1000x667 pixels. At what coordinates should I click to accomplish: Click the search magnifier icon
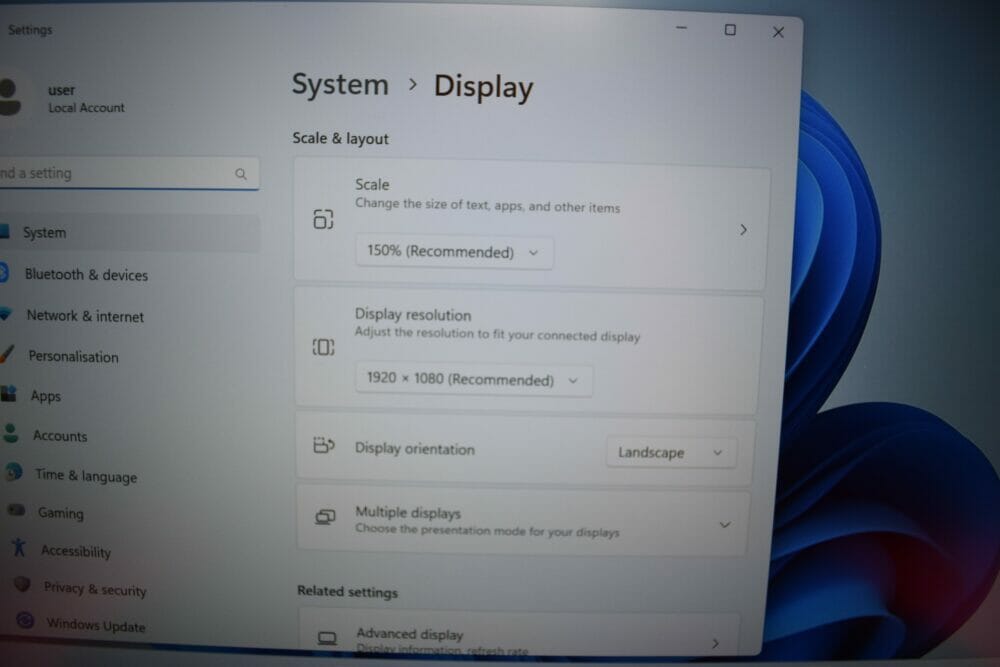click(240, 174)
